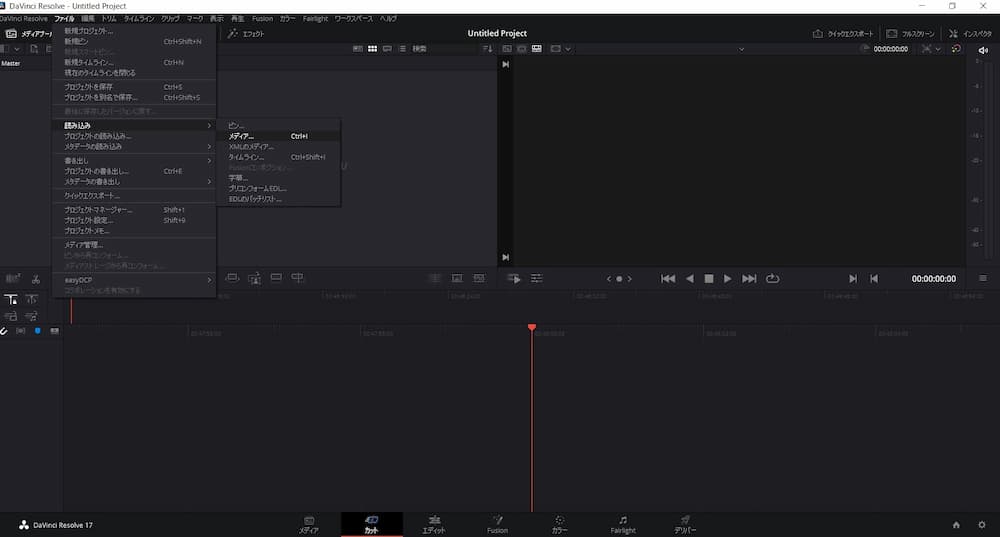Image resolution: width=1000 pixels, height=537 pixels.
Task: Click the scissors split clip icon
Action: (36, 279)
